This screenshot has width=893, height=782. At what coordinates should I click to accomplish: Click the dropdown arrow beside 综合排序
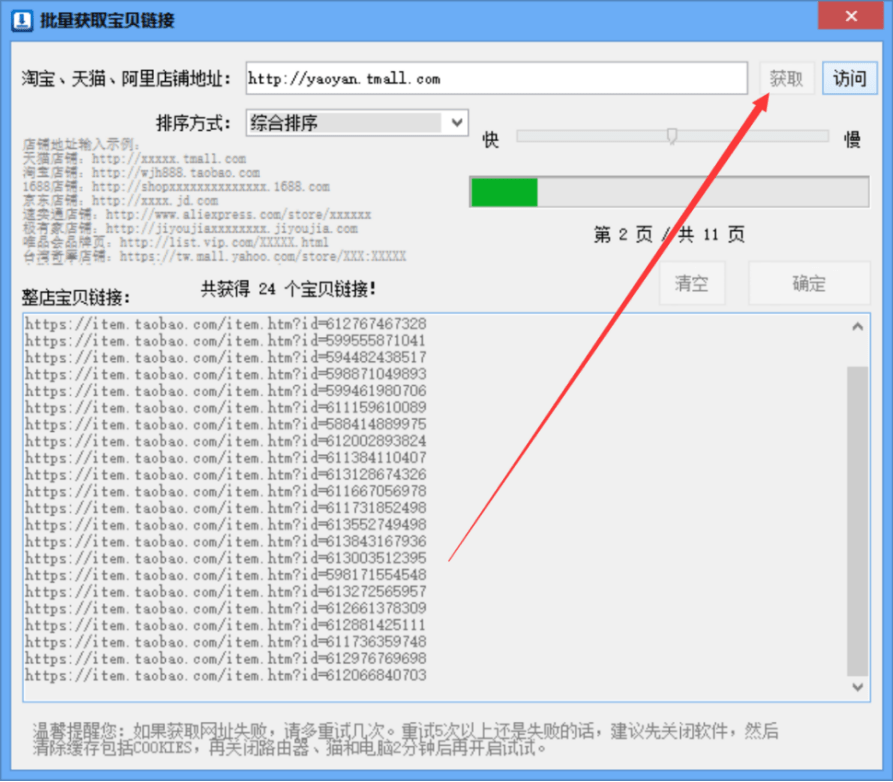458,122
